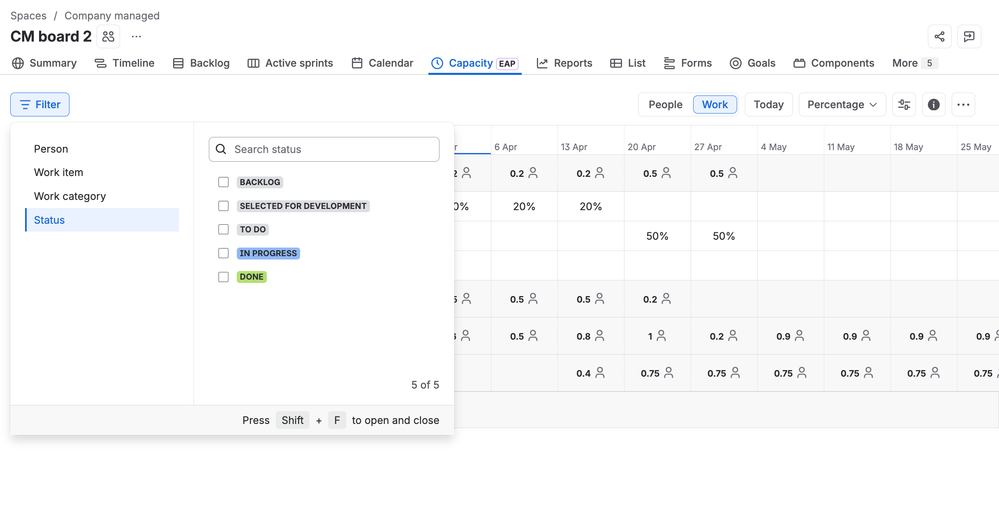Open the Percentage dropdown
Screen dimensions: 999x505
click(x=842, y=104)
